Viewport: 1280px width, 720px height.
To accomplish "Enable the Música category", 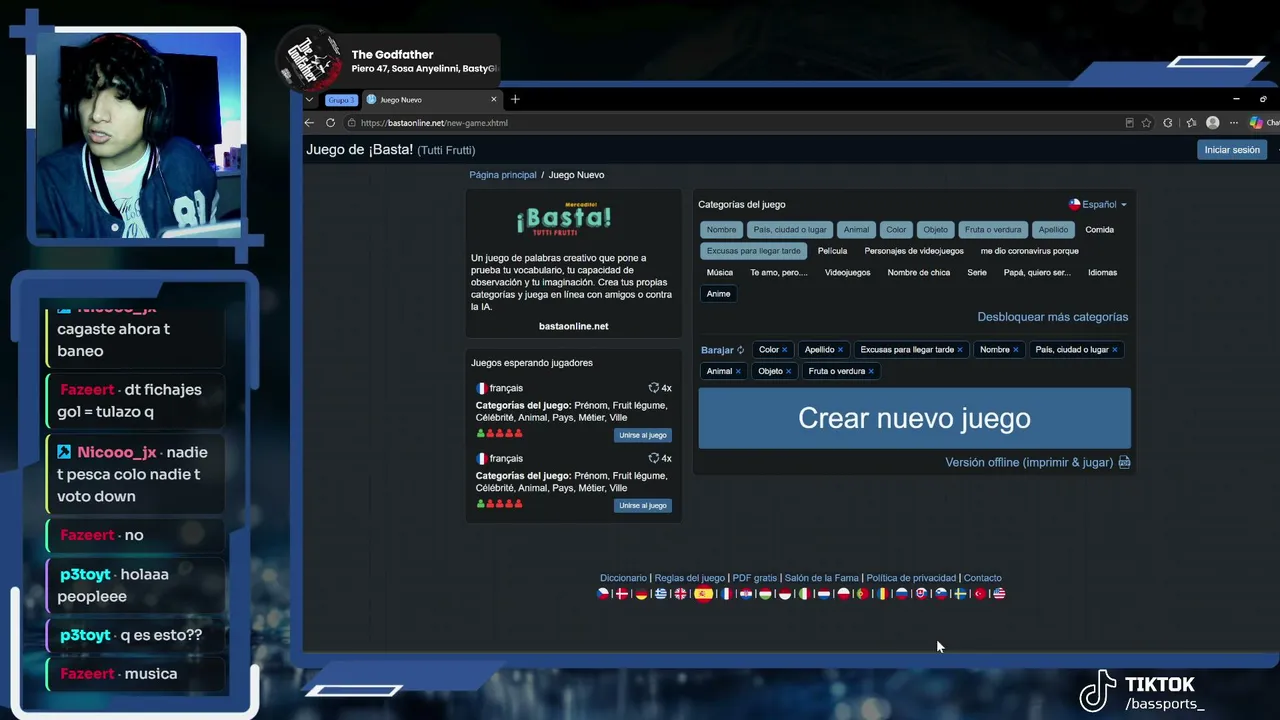I will (x=720, y=272).
